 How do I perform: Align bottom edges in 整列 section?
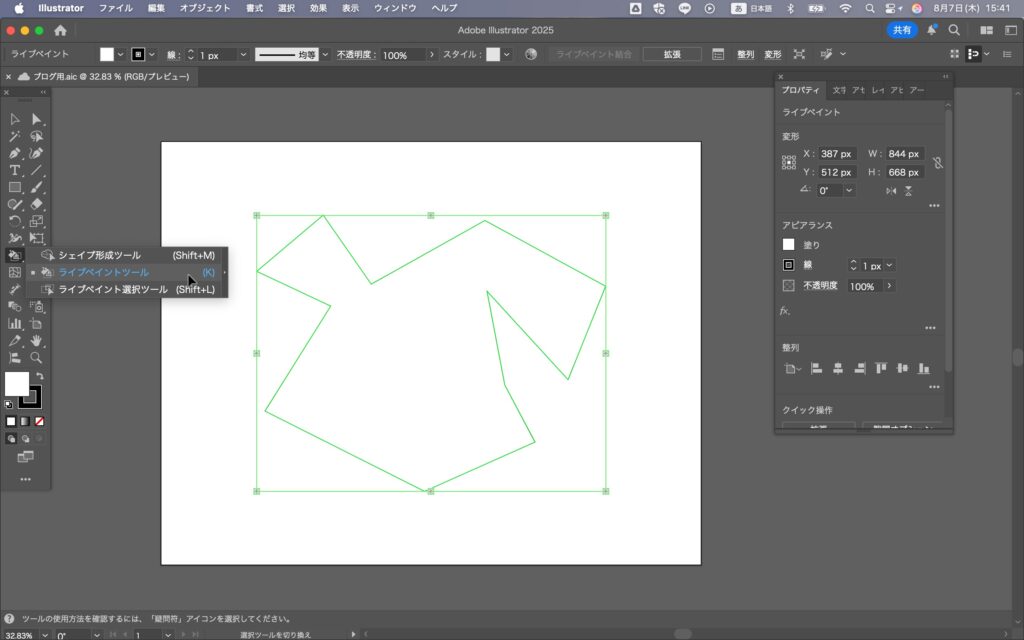(x=923, y=368)
